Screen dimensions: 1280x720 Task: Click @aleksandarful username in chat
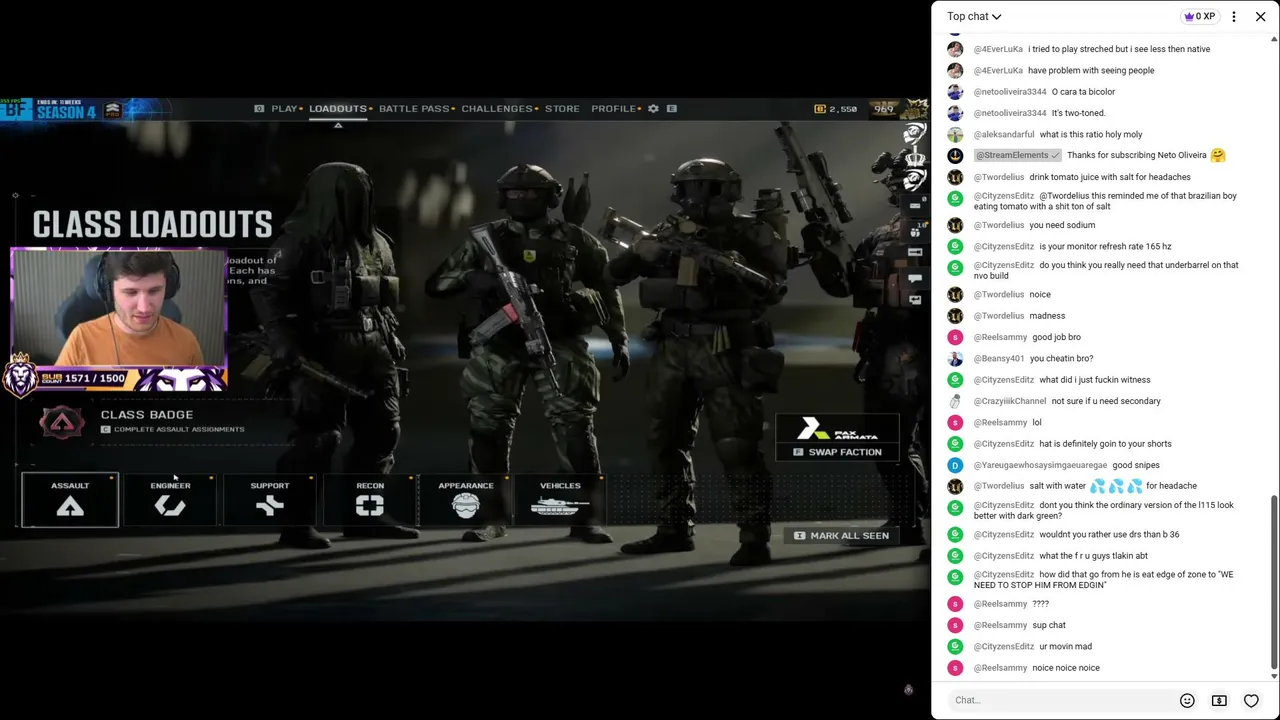pos(1002,134)
